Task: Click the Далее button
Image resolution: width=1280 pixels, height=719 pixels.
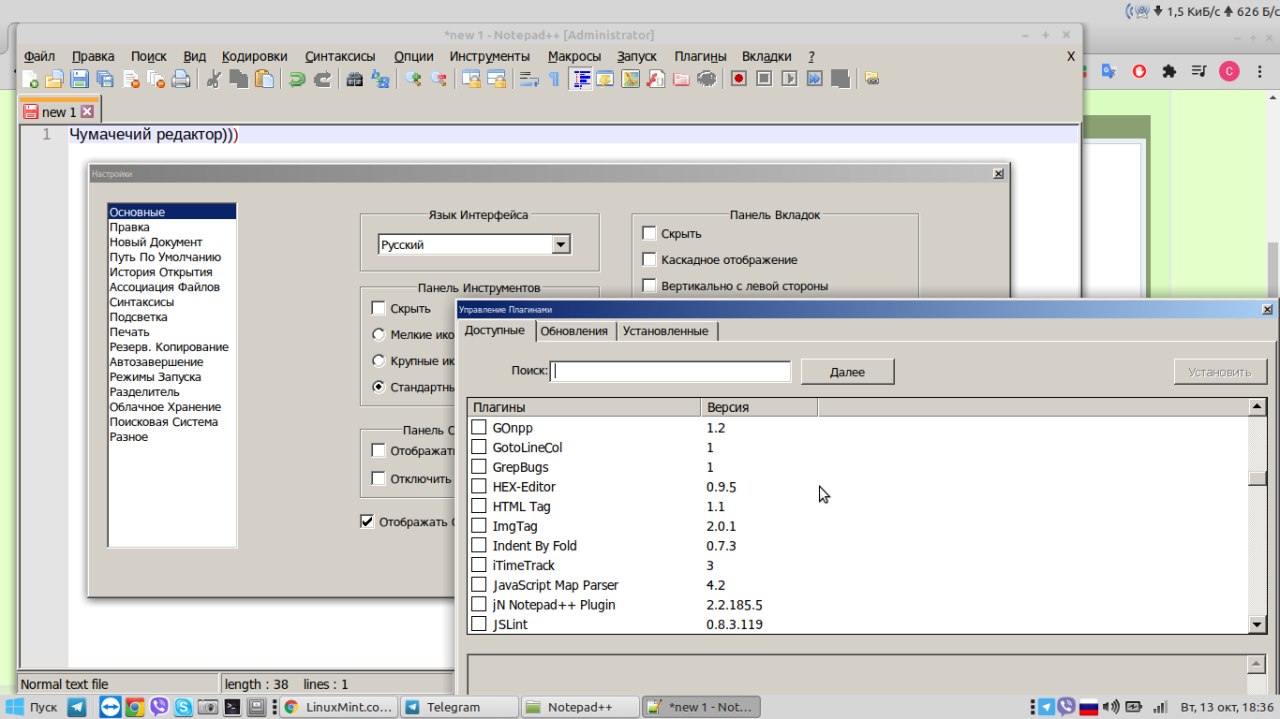Action: (847, 372)
